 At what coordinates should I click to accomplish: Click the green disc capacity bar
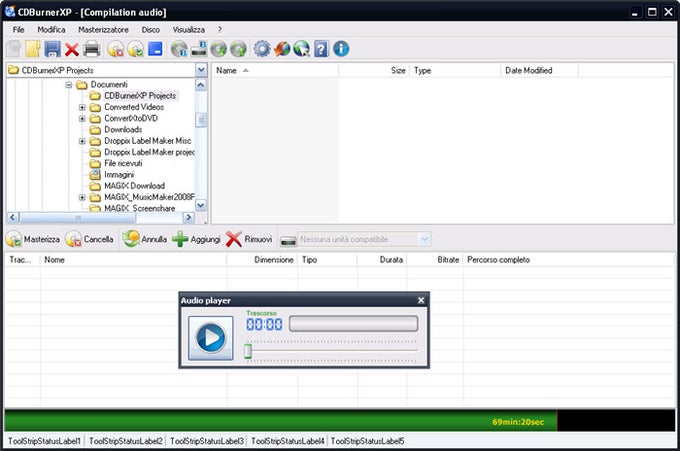click(x=281, y=421)
